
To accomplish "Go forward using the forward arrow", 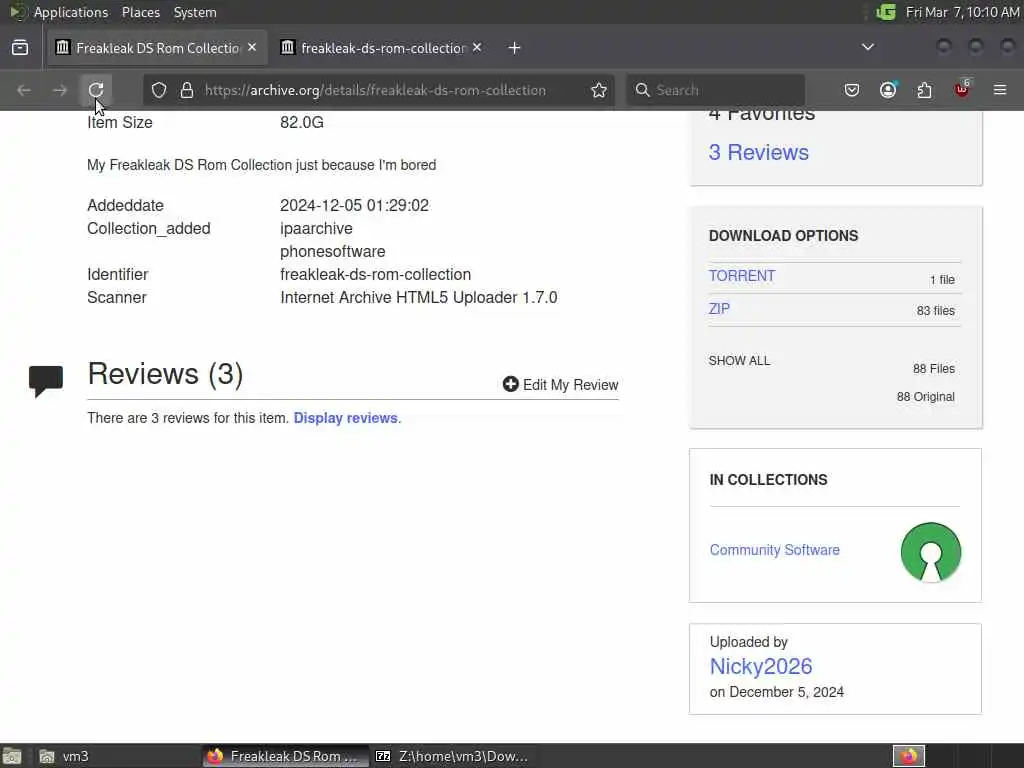I will (x=60, y=90).
